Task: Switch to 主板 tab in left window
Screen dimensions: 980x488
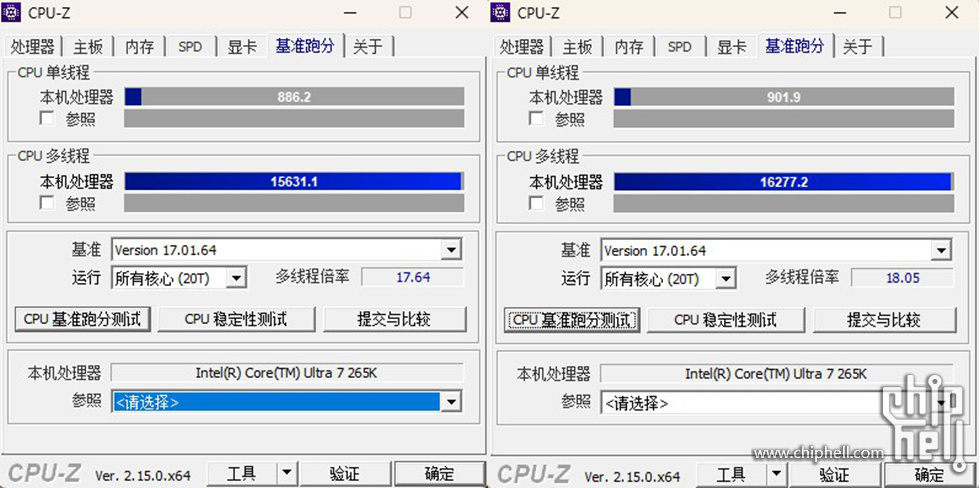Action: coord(88,47)
